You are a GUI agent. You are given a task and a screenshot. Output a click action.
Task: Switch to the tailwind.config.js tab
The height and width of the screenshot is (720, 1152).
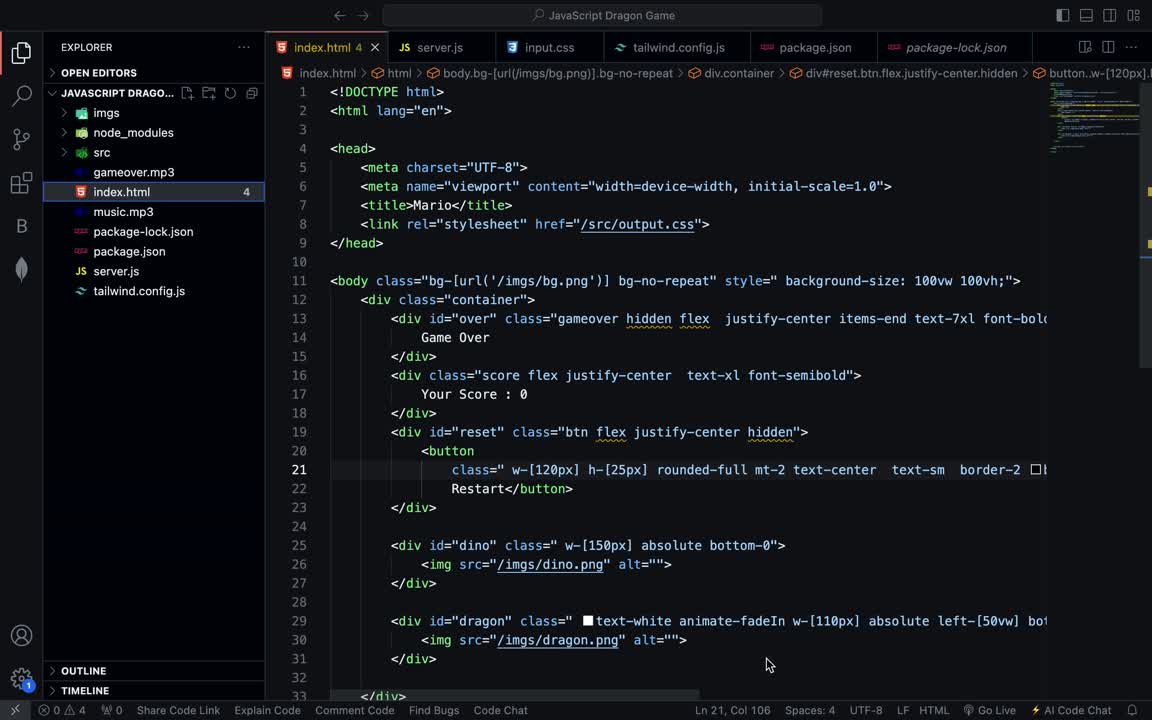coord(678,47)
